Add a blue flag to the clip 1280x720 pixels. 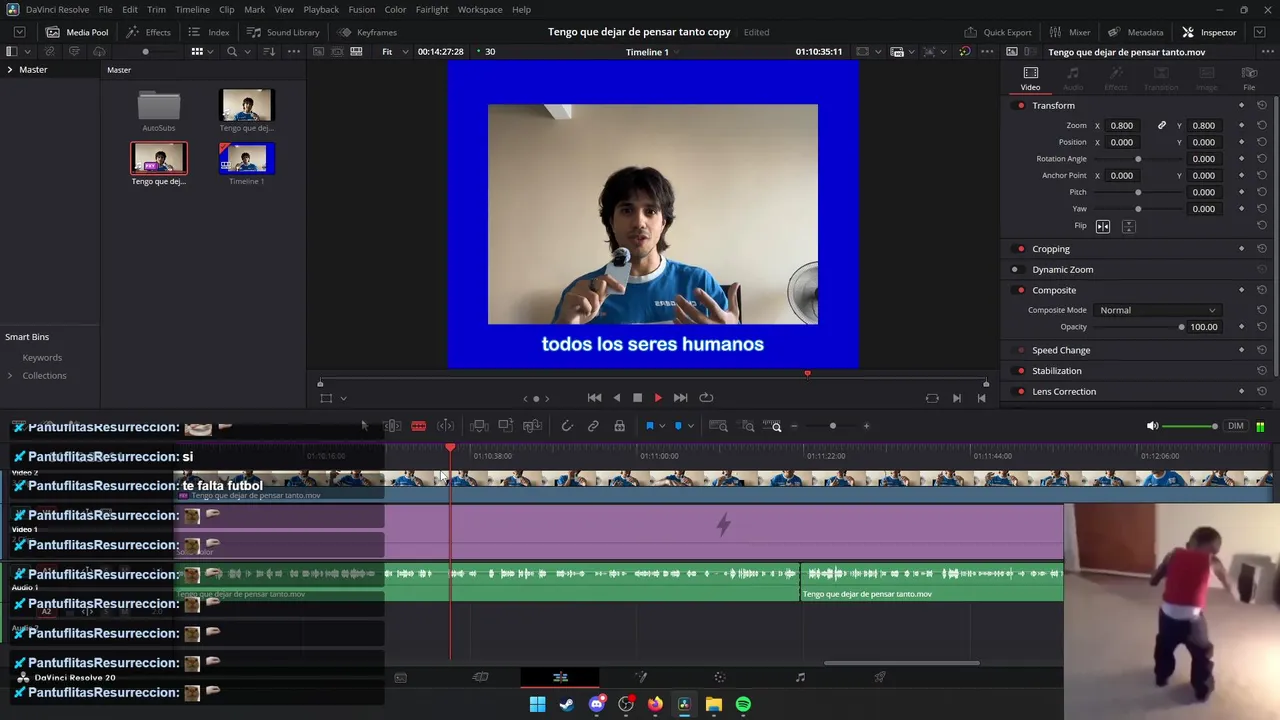[x=649, y=426]
